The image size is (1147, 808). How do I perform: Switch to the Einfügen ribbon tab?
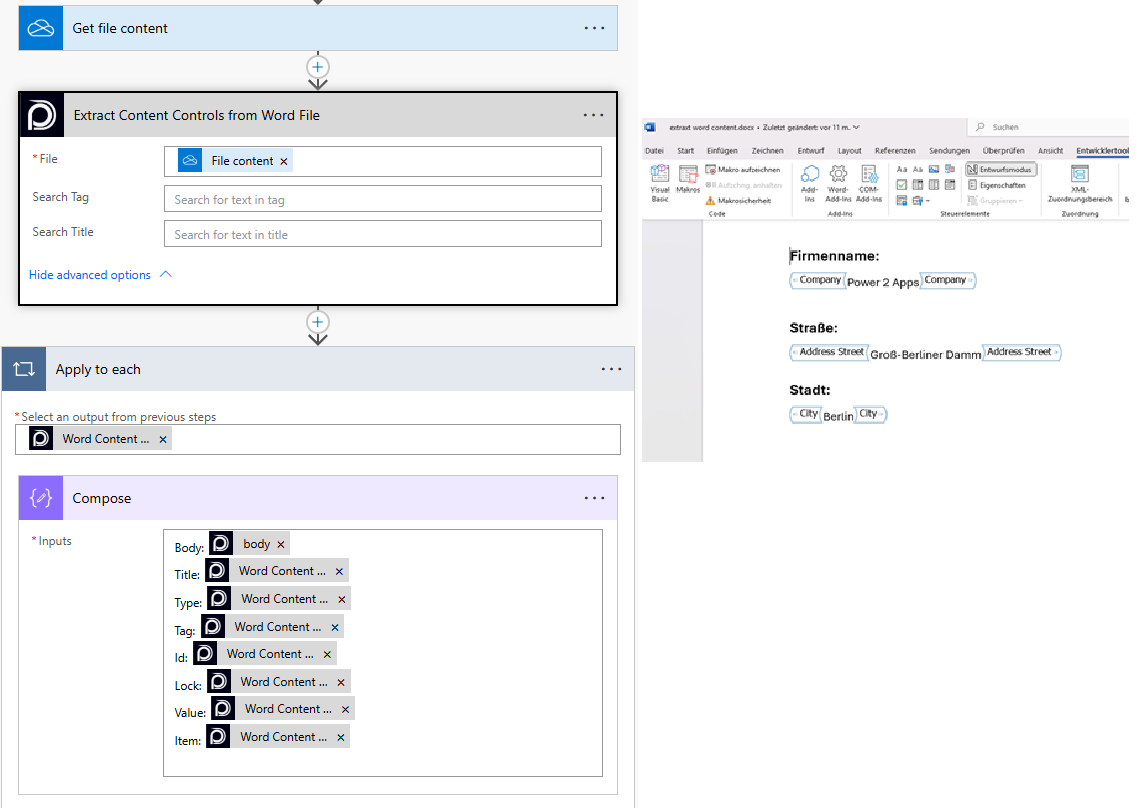click(721, 151)
